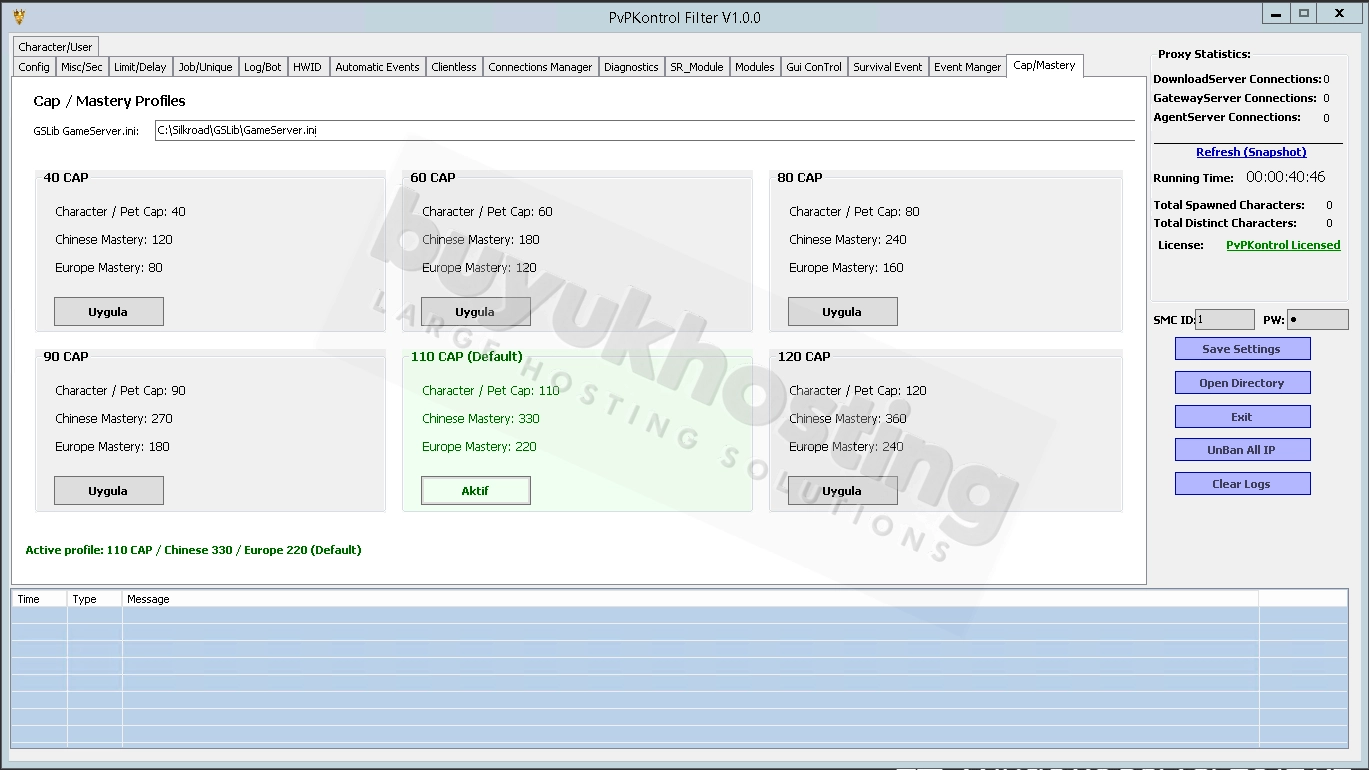Click the running time value 00:00:40:46
The image size is (1369, 770).
1285,177
